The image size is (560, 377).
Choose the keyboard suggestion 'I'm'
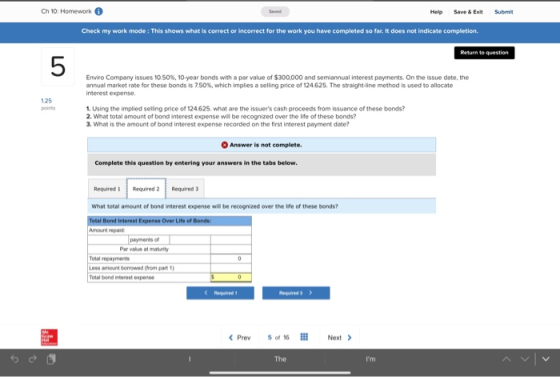[x=370, y=359]
